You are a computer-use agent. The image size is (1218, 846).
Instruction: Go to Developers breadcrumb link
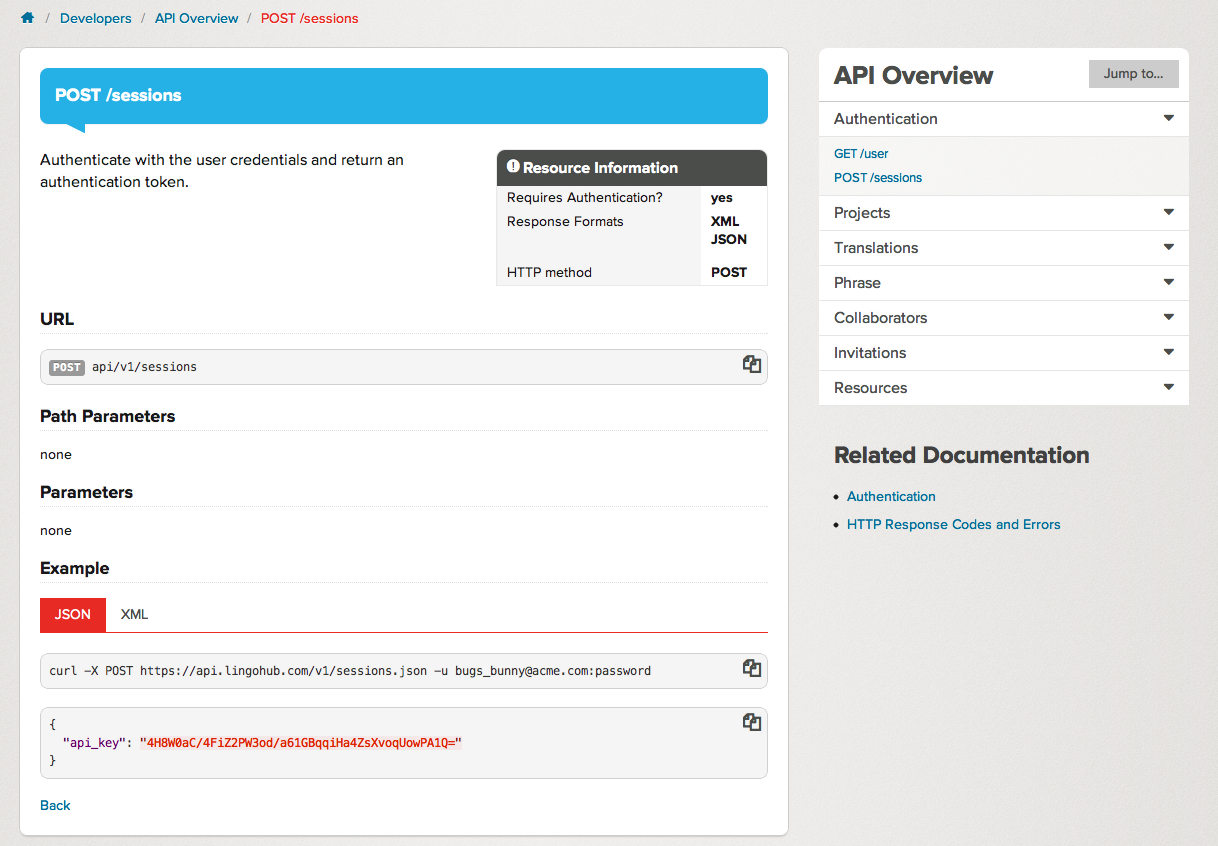(95, 18)
